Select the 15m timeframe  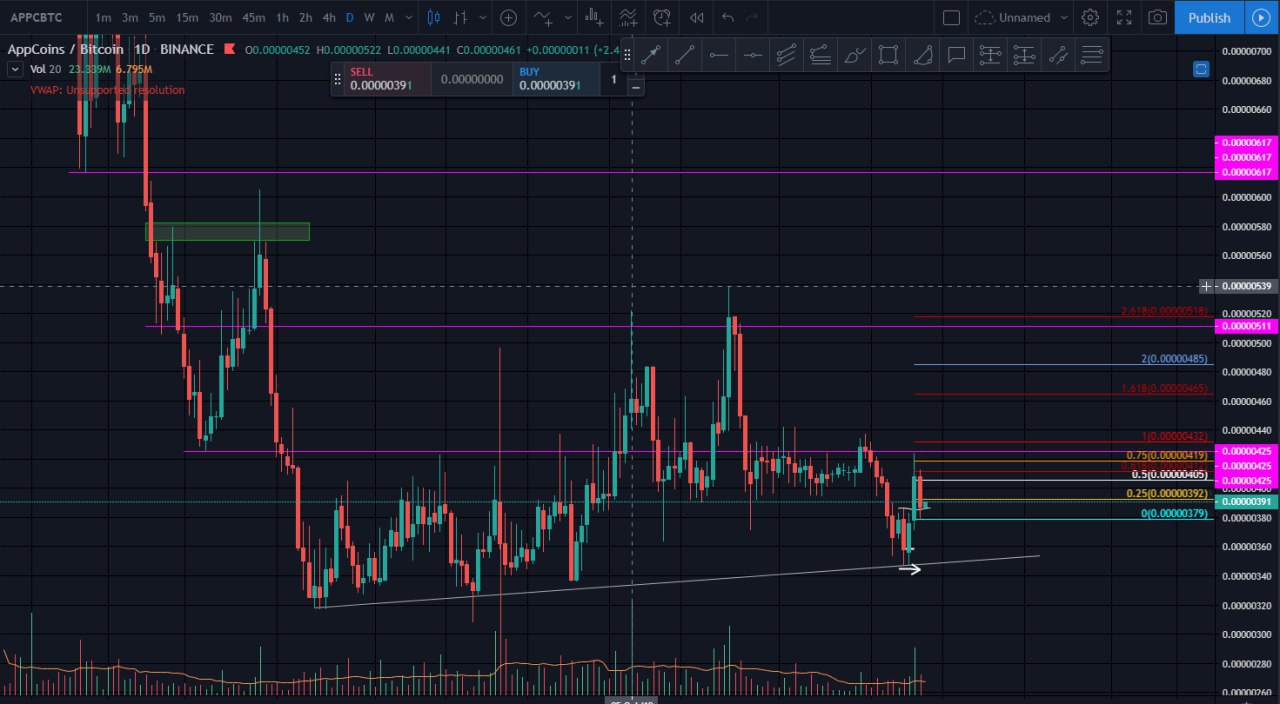[x=187, y=17]
